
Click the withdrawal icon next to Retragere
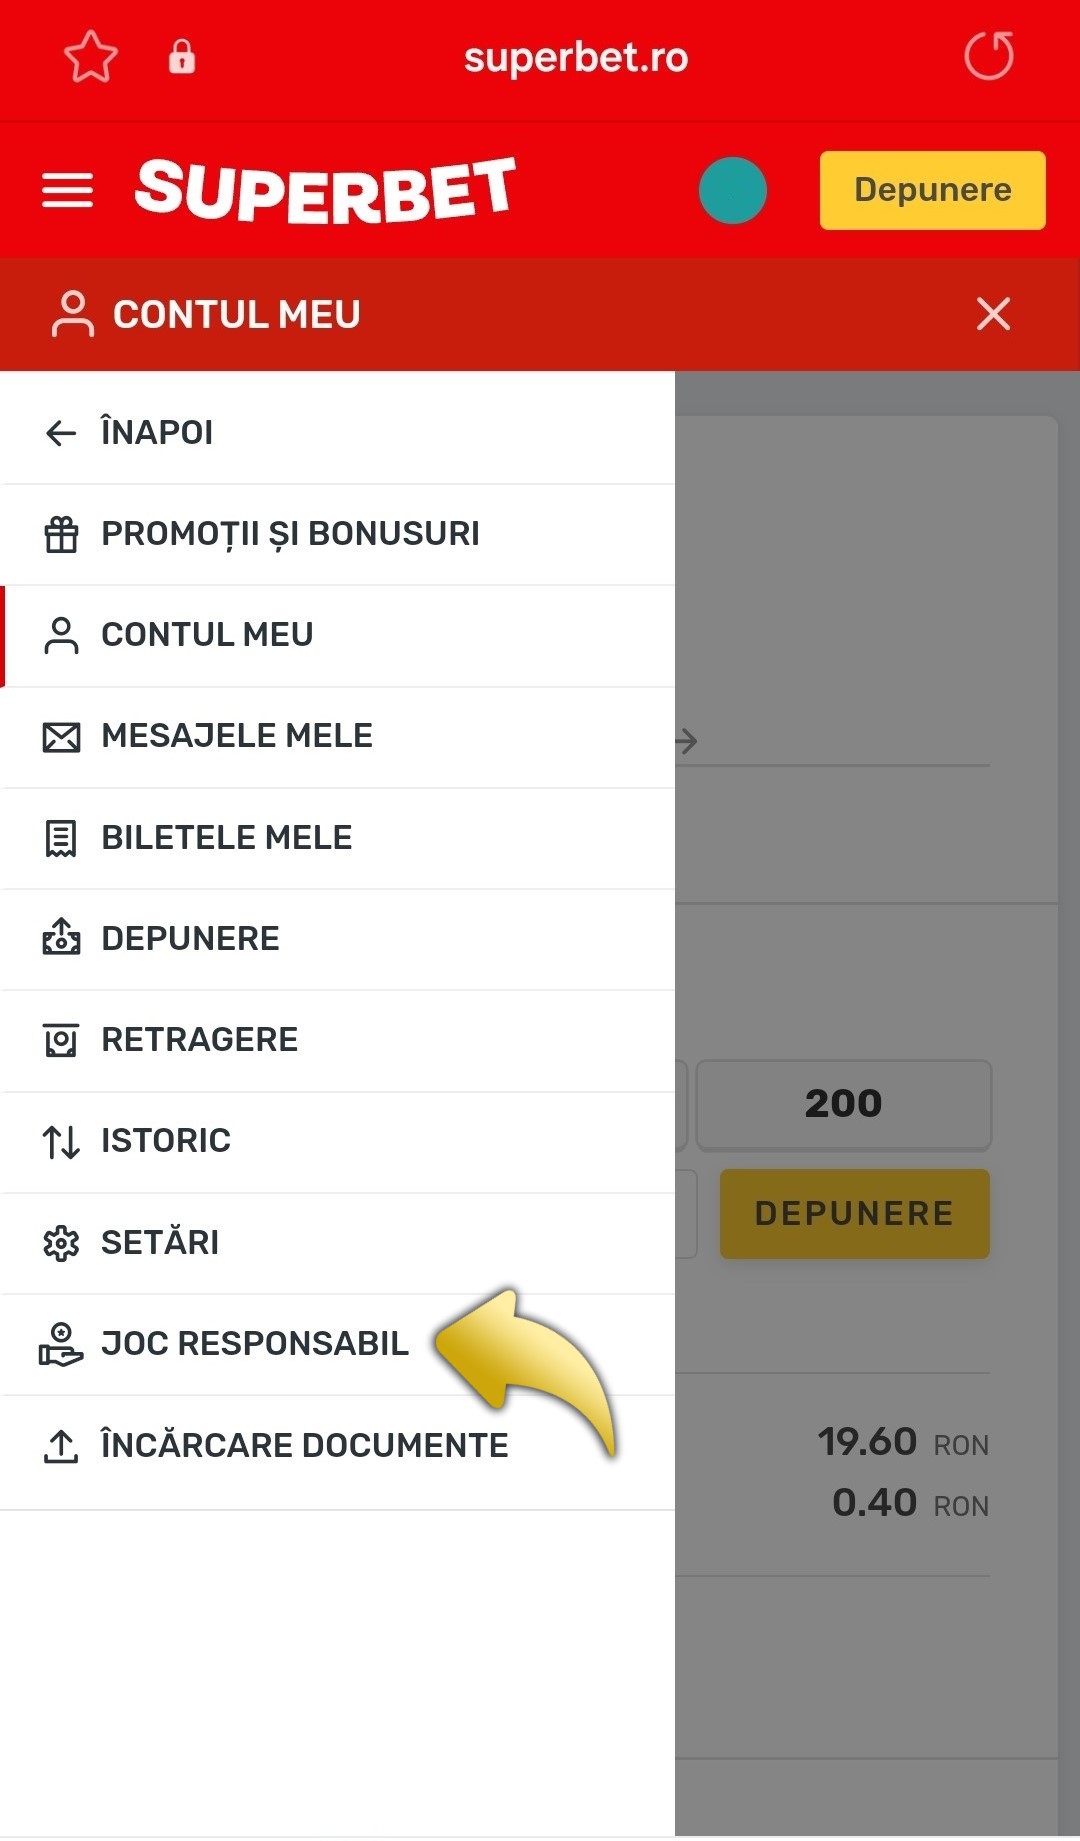pos(62,1039)
